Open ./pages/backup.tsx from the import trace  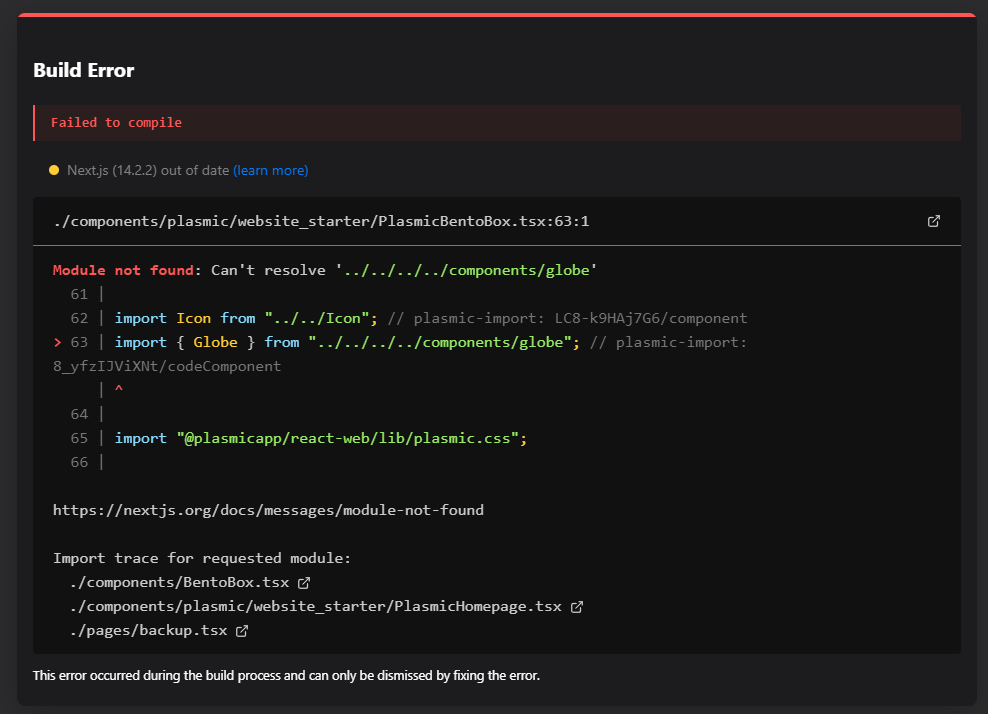pos(148,630)
